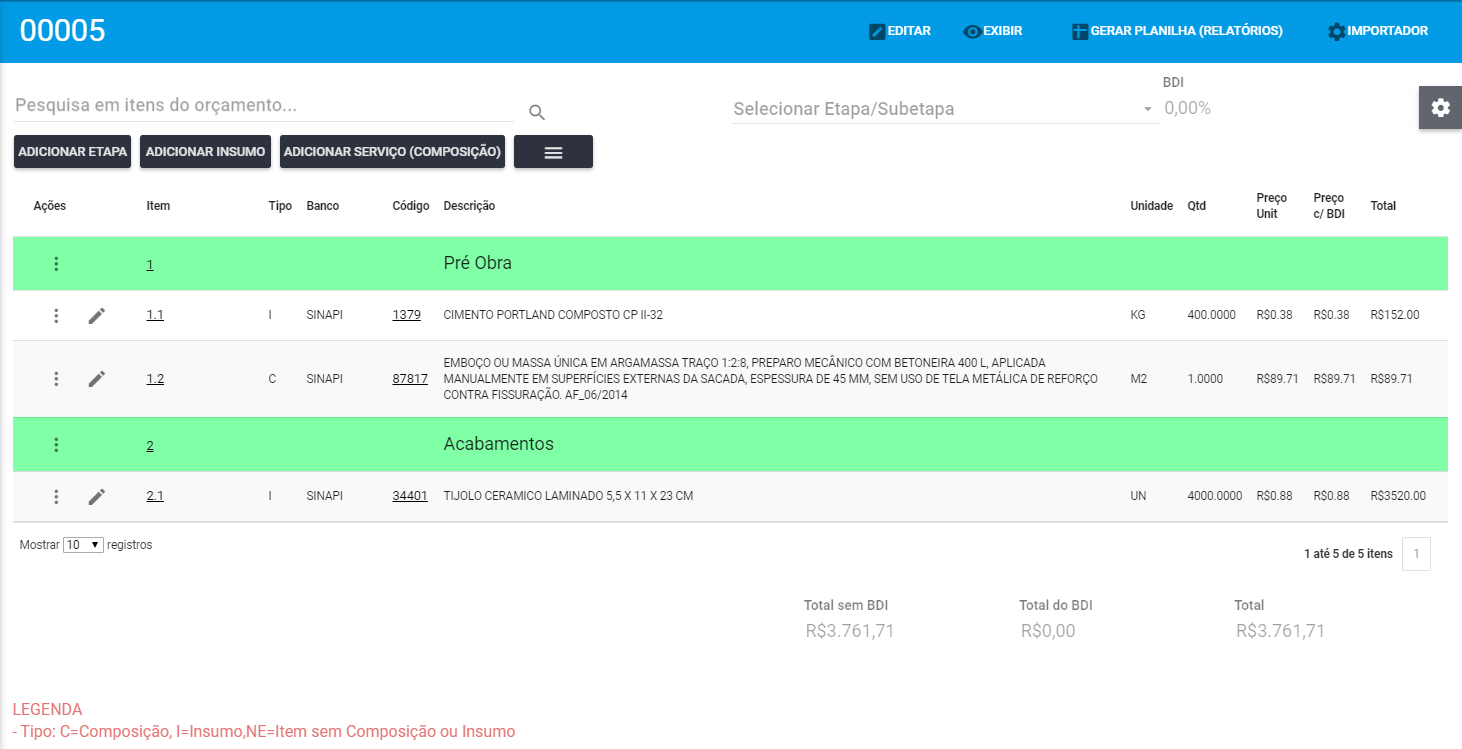Open item link 2
The width and height of the screenshot is (1462, 749).
[150, 446]
